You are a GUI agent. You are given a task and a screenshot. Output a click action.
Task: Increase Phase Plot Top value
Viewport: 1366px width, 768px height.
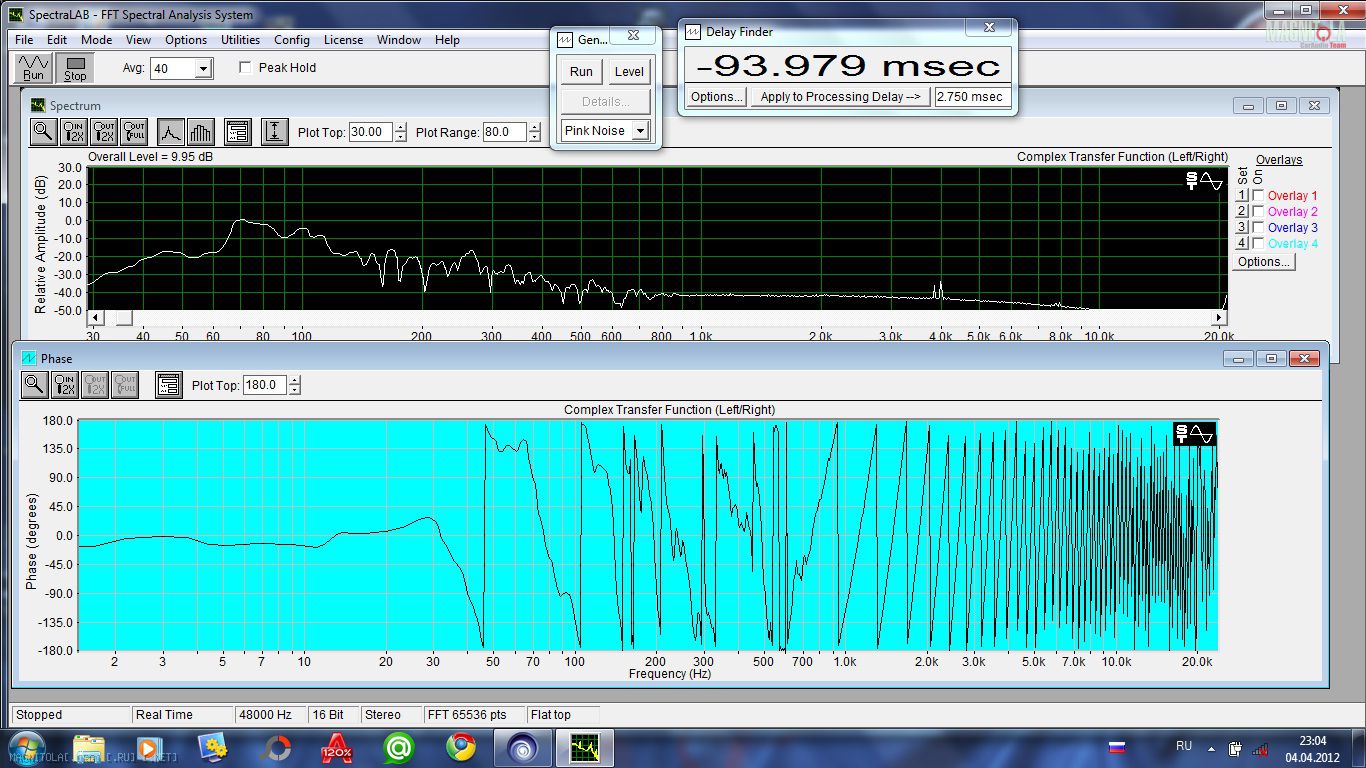294,380
